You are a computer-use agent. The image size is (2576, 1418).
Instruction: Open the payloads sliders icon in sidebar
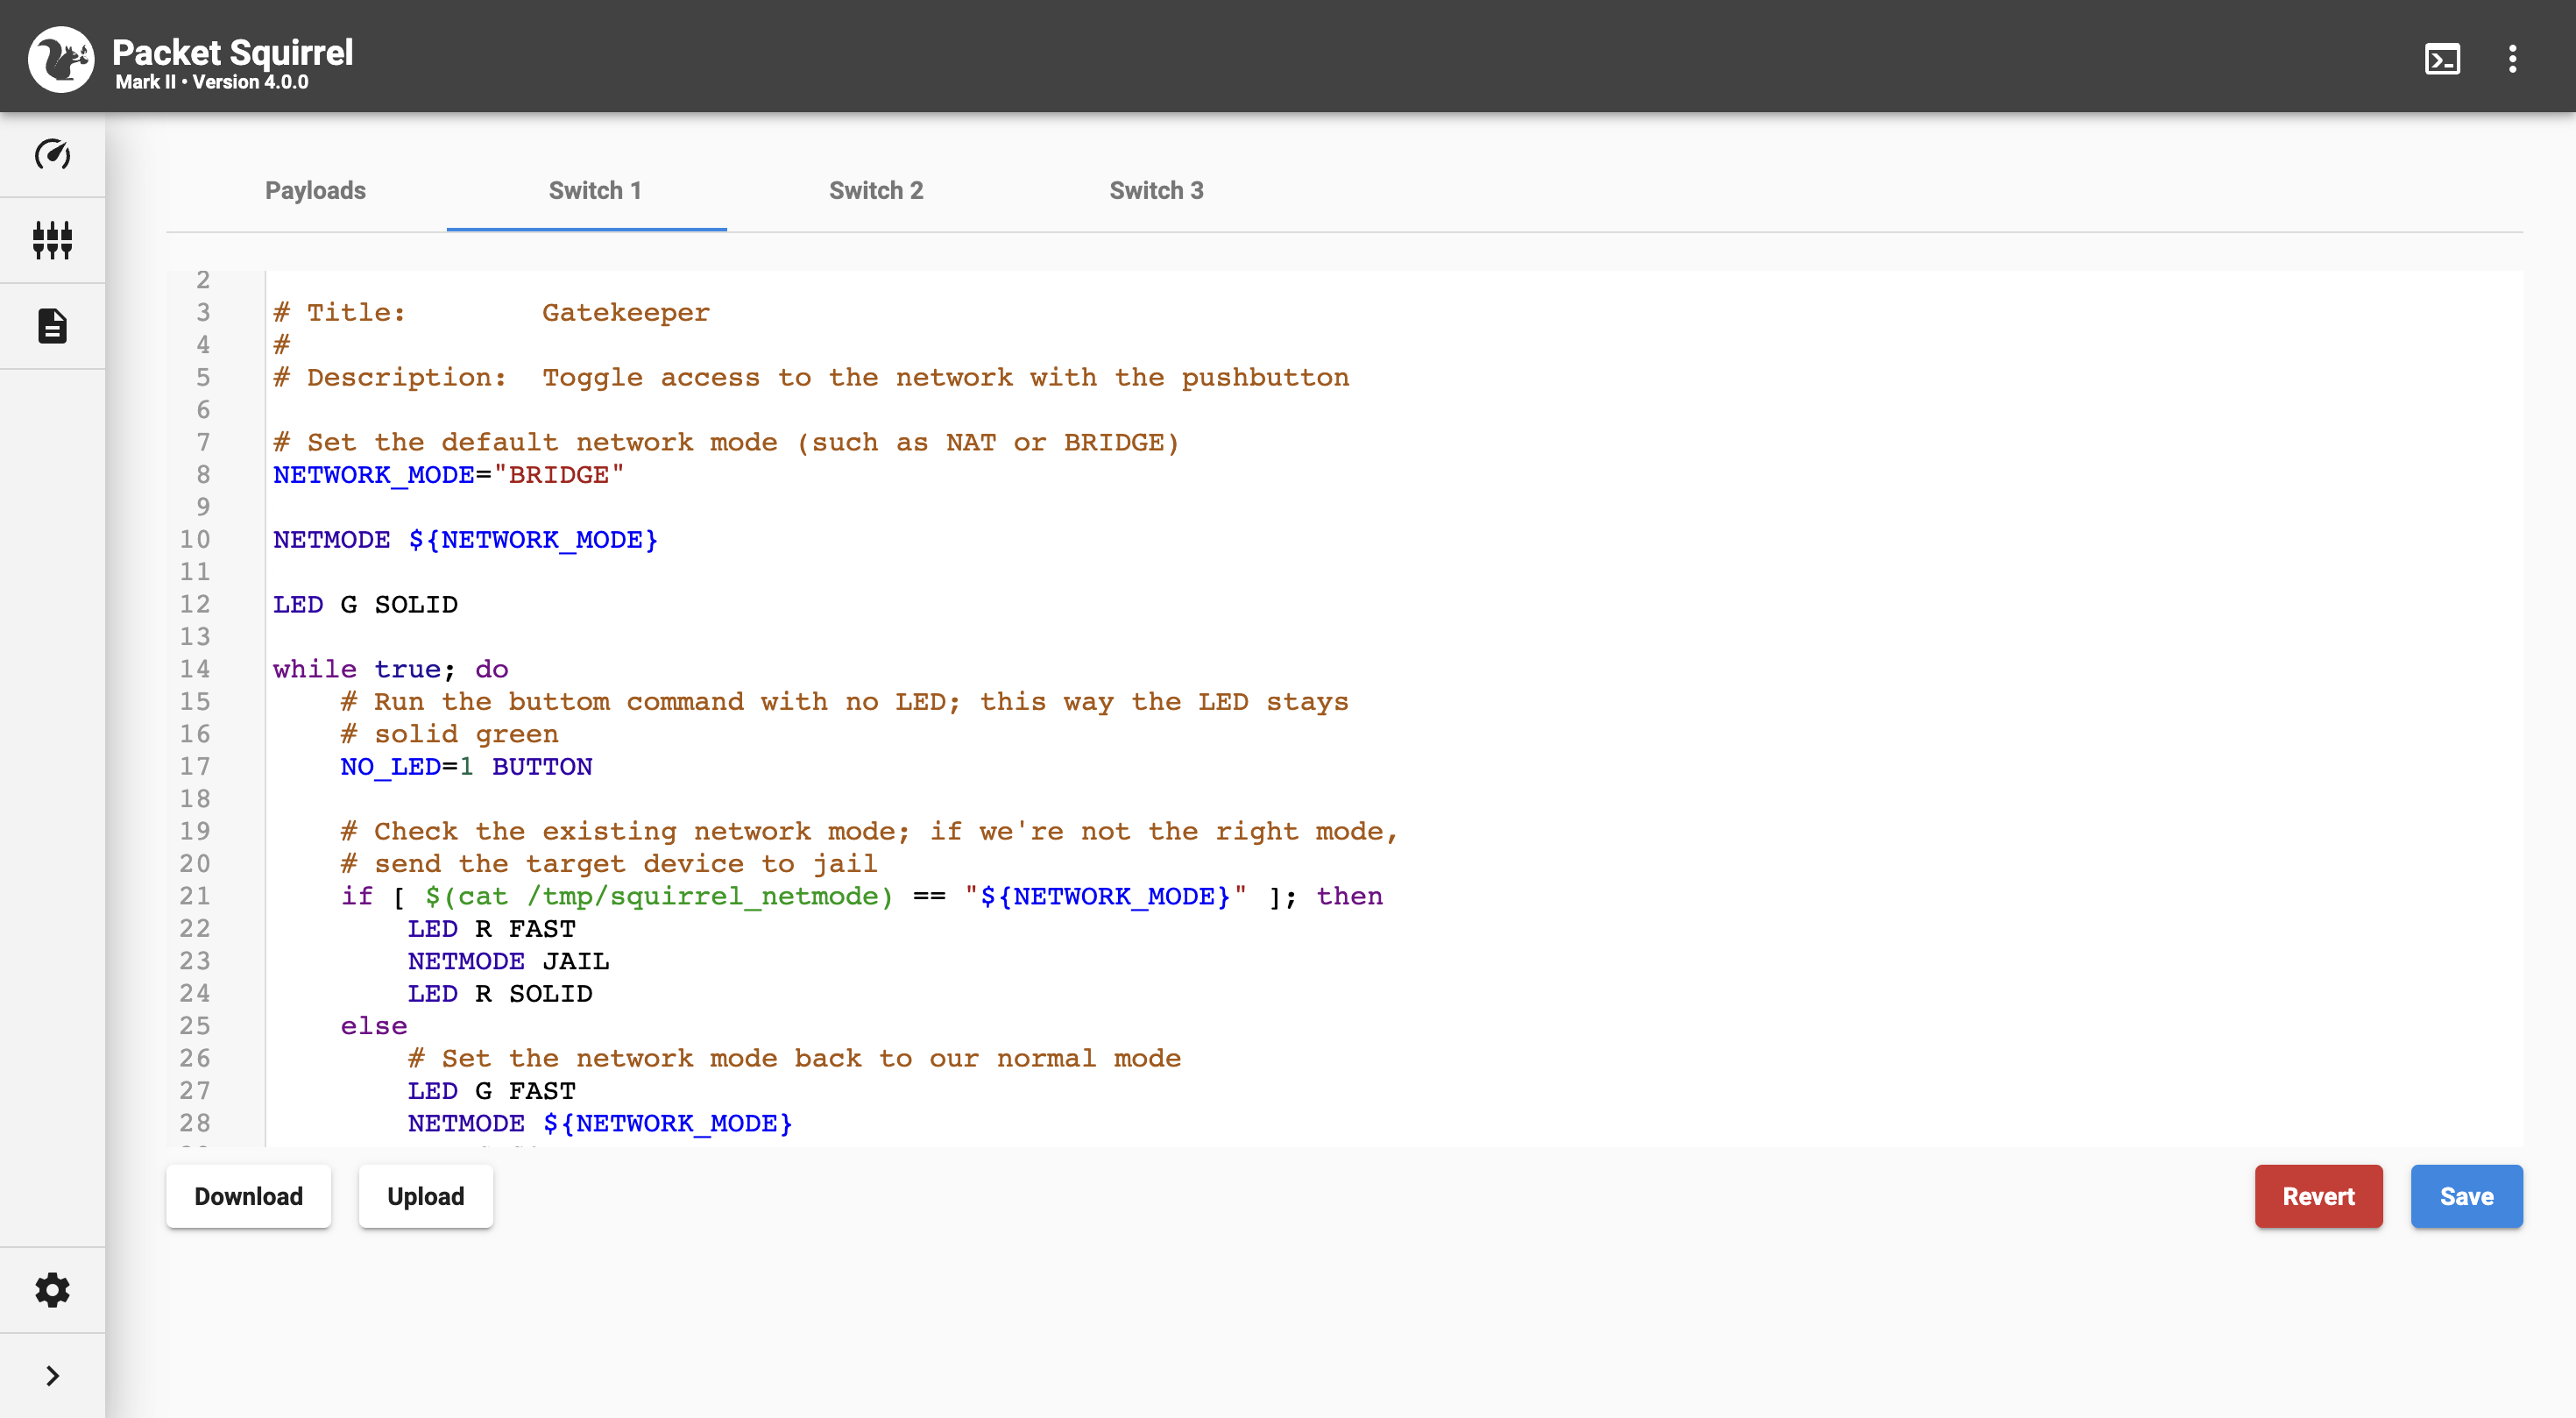(52, 240)
